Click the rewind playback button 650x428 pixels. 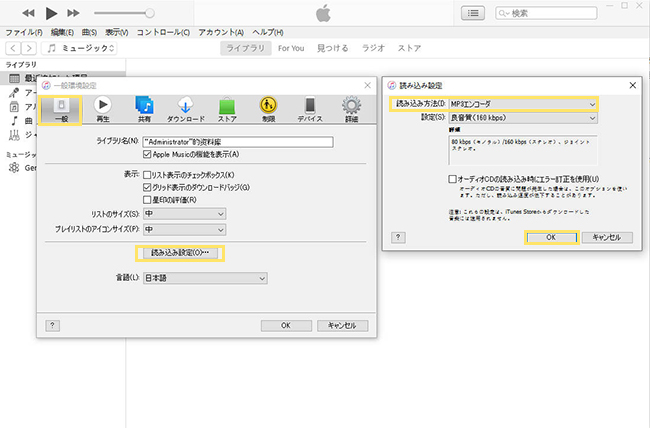28,13
